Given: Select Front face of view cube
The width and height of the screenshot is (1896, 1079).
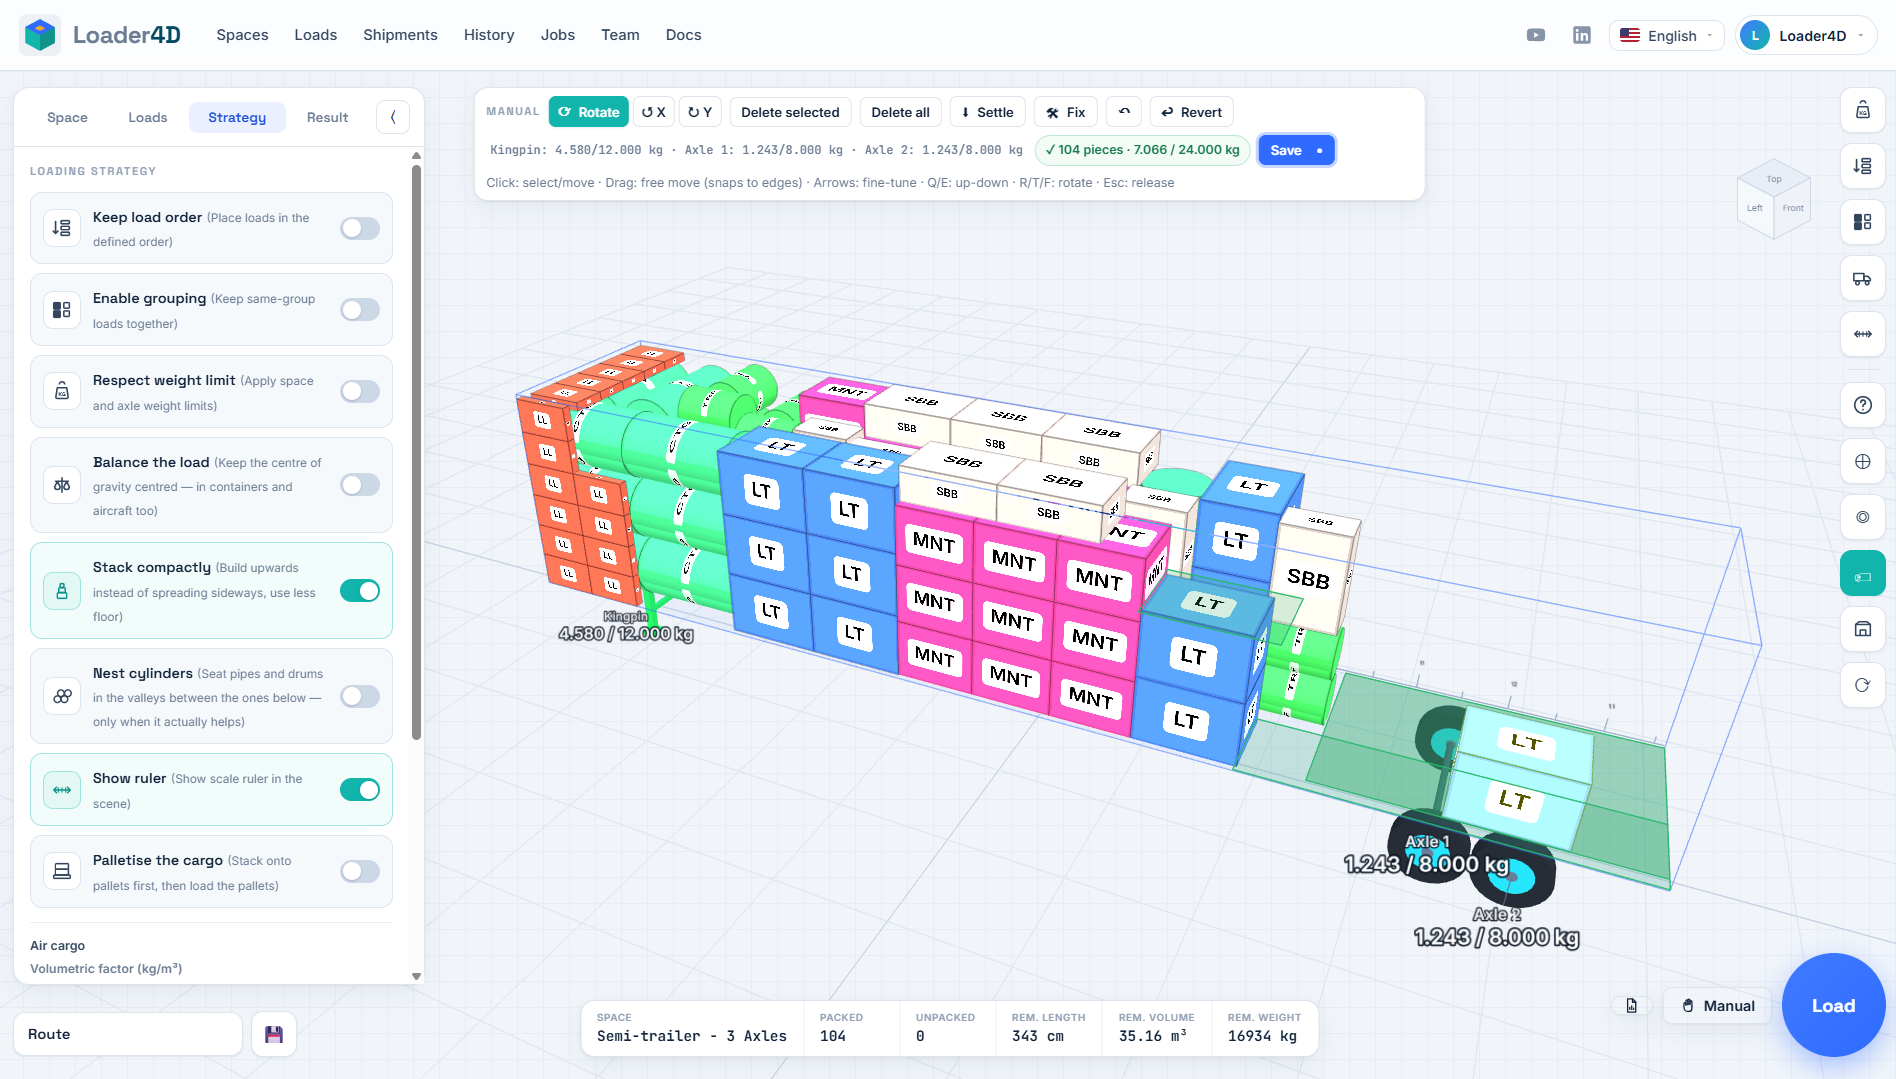Looking at the screenshot, I should click(1793, 208).
